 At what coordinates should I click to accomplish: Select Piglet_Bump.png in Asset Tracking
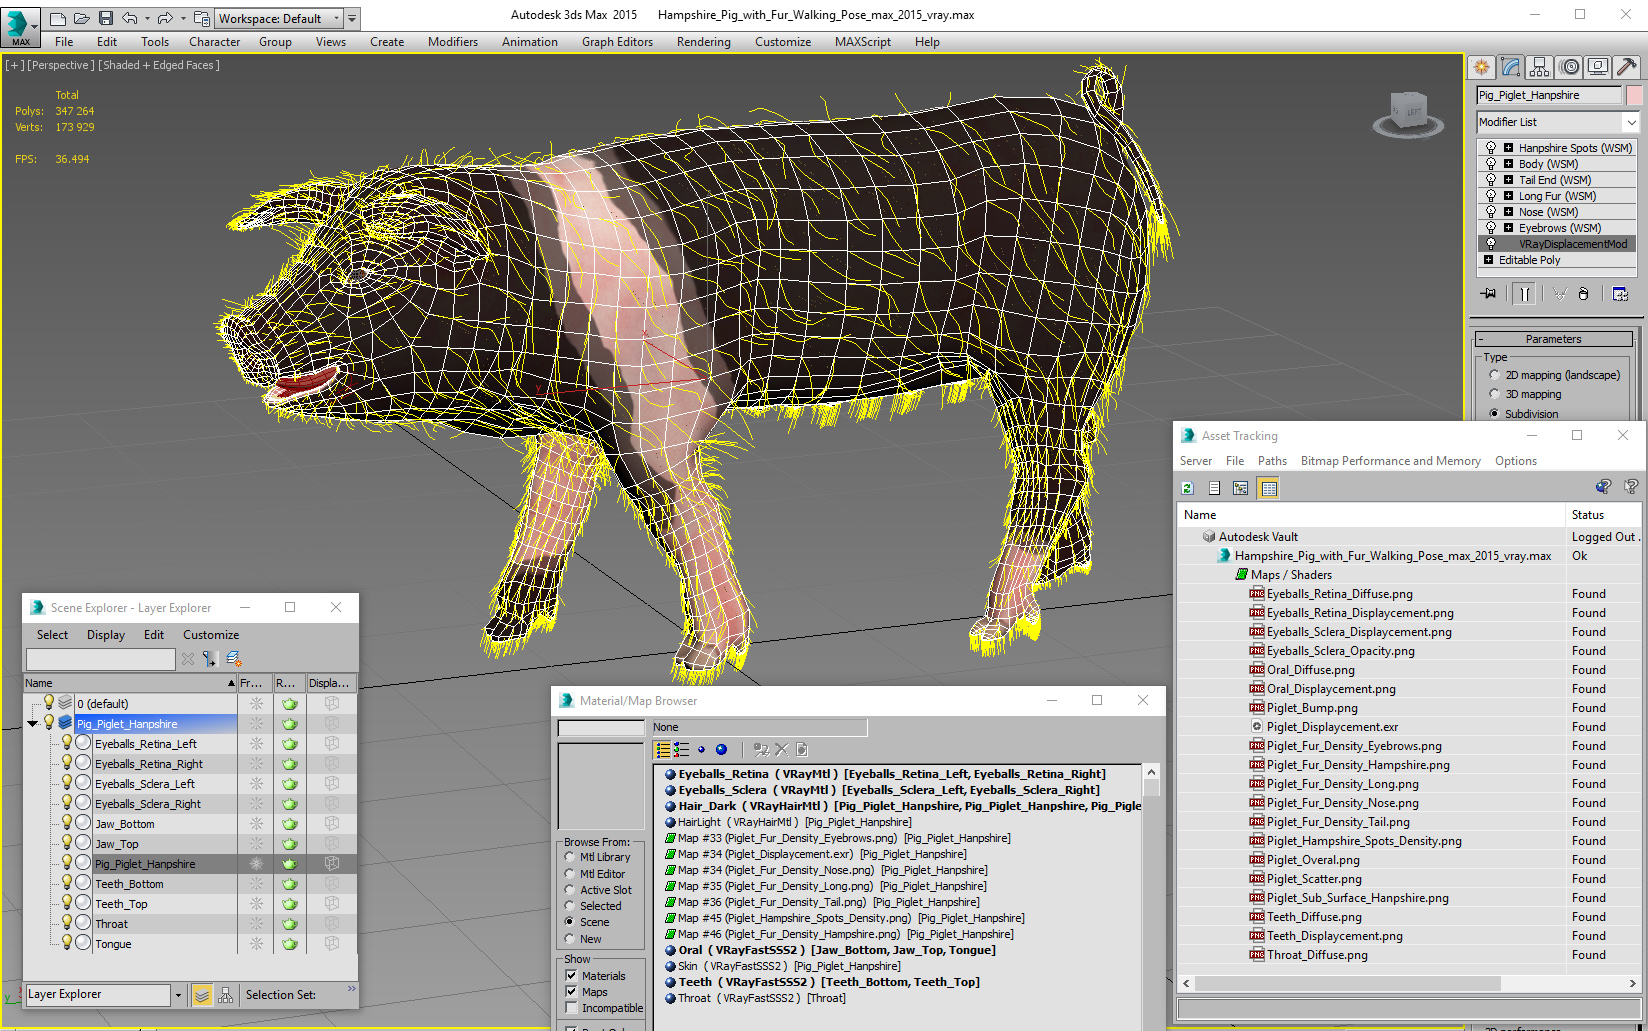(1312, 708)
